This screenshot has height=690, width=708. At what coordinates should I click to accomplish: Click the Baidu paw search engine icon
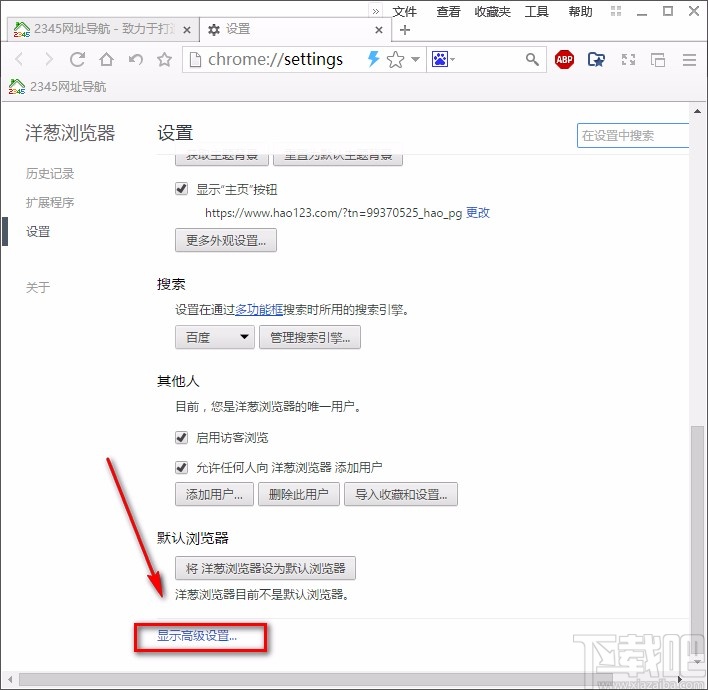tap(440, 59)
